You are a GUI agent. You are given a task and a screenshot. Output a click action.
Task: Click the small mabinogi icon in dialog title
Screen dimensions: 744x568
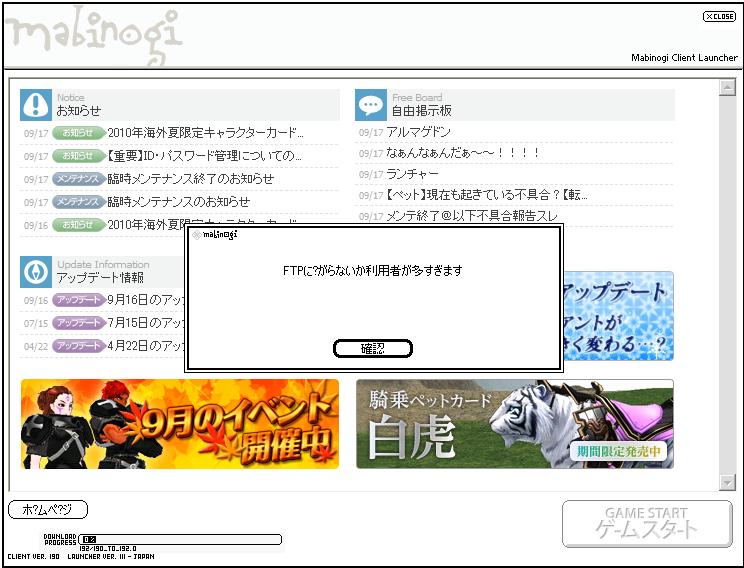tap(196, 235)
